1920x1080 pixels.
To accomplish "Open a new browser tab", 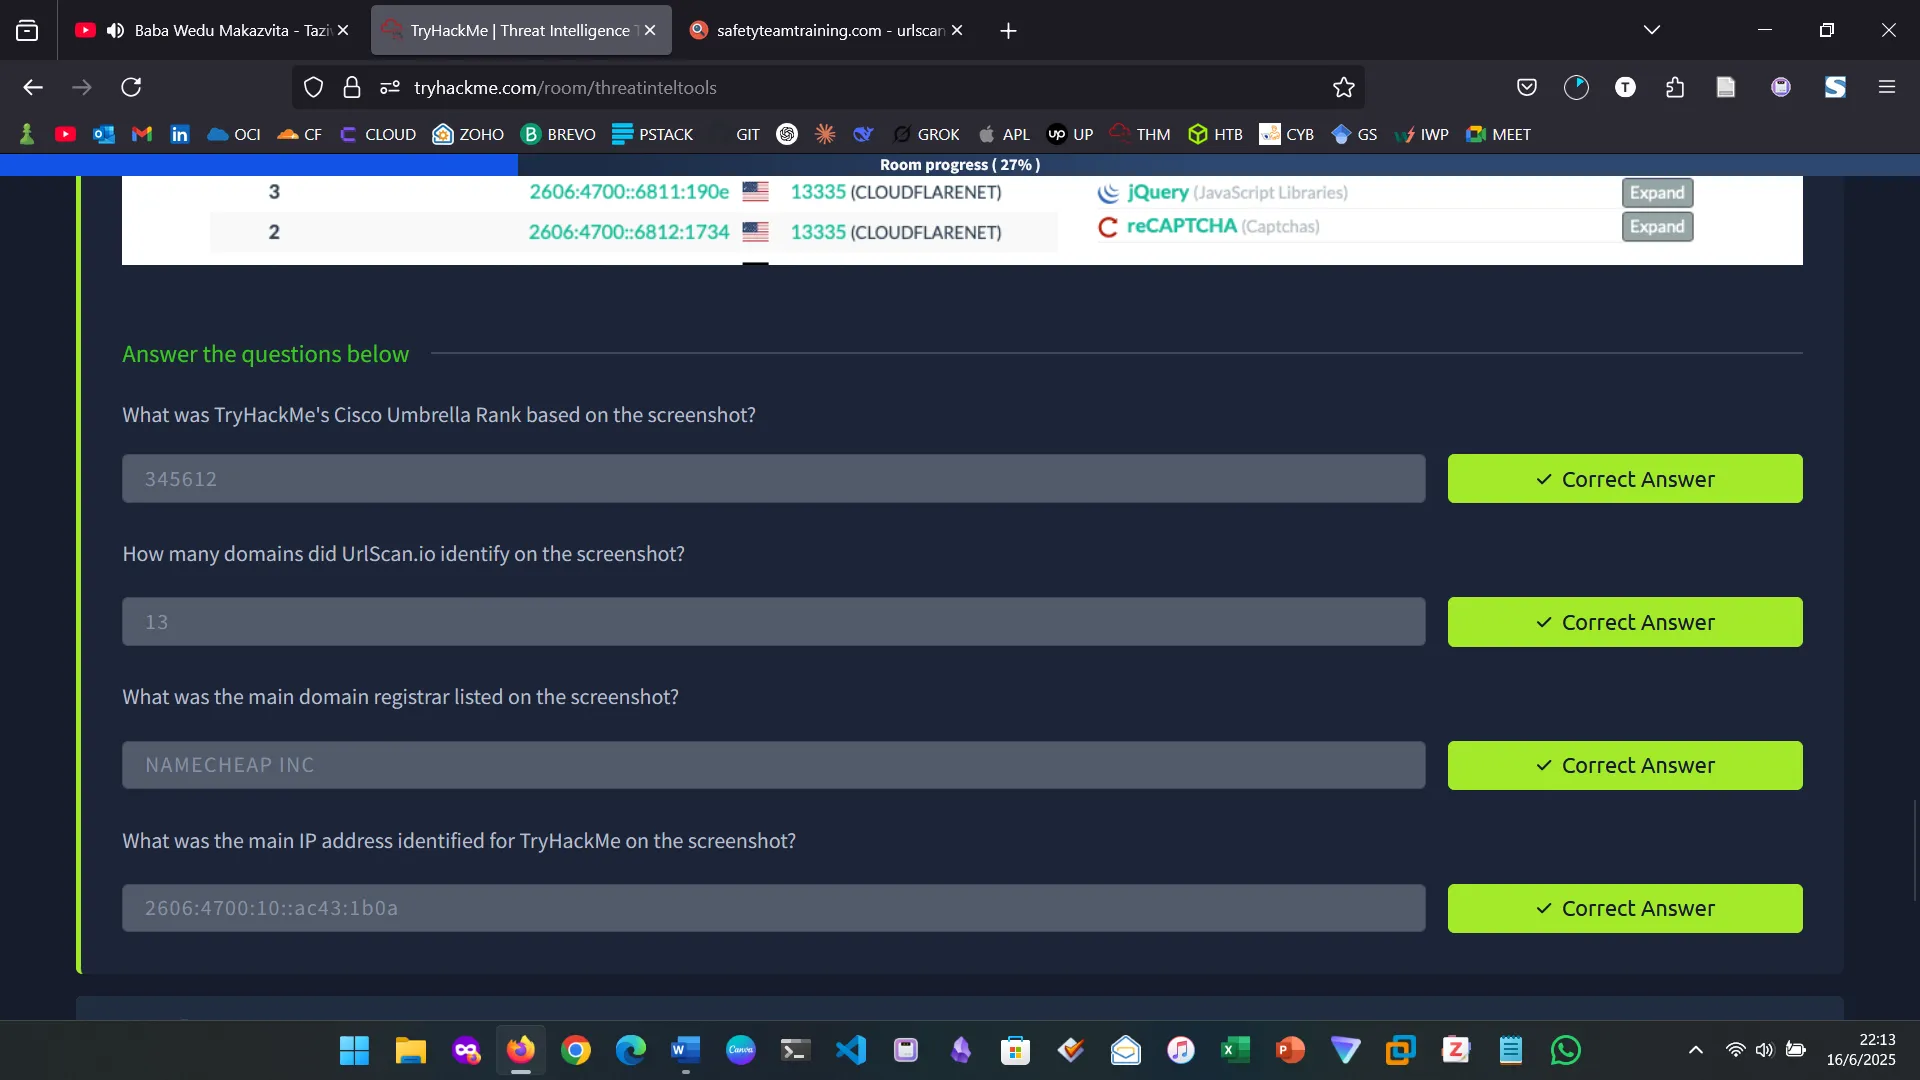I will pyautogui.click(x=1008, y=31).
